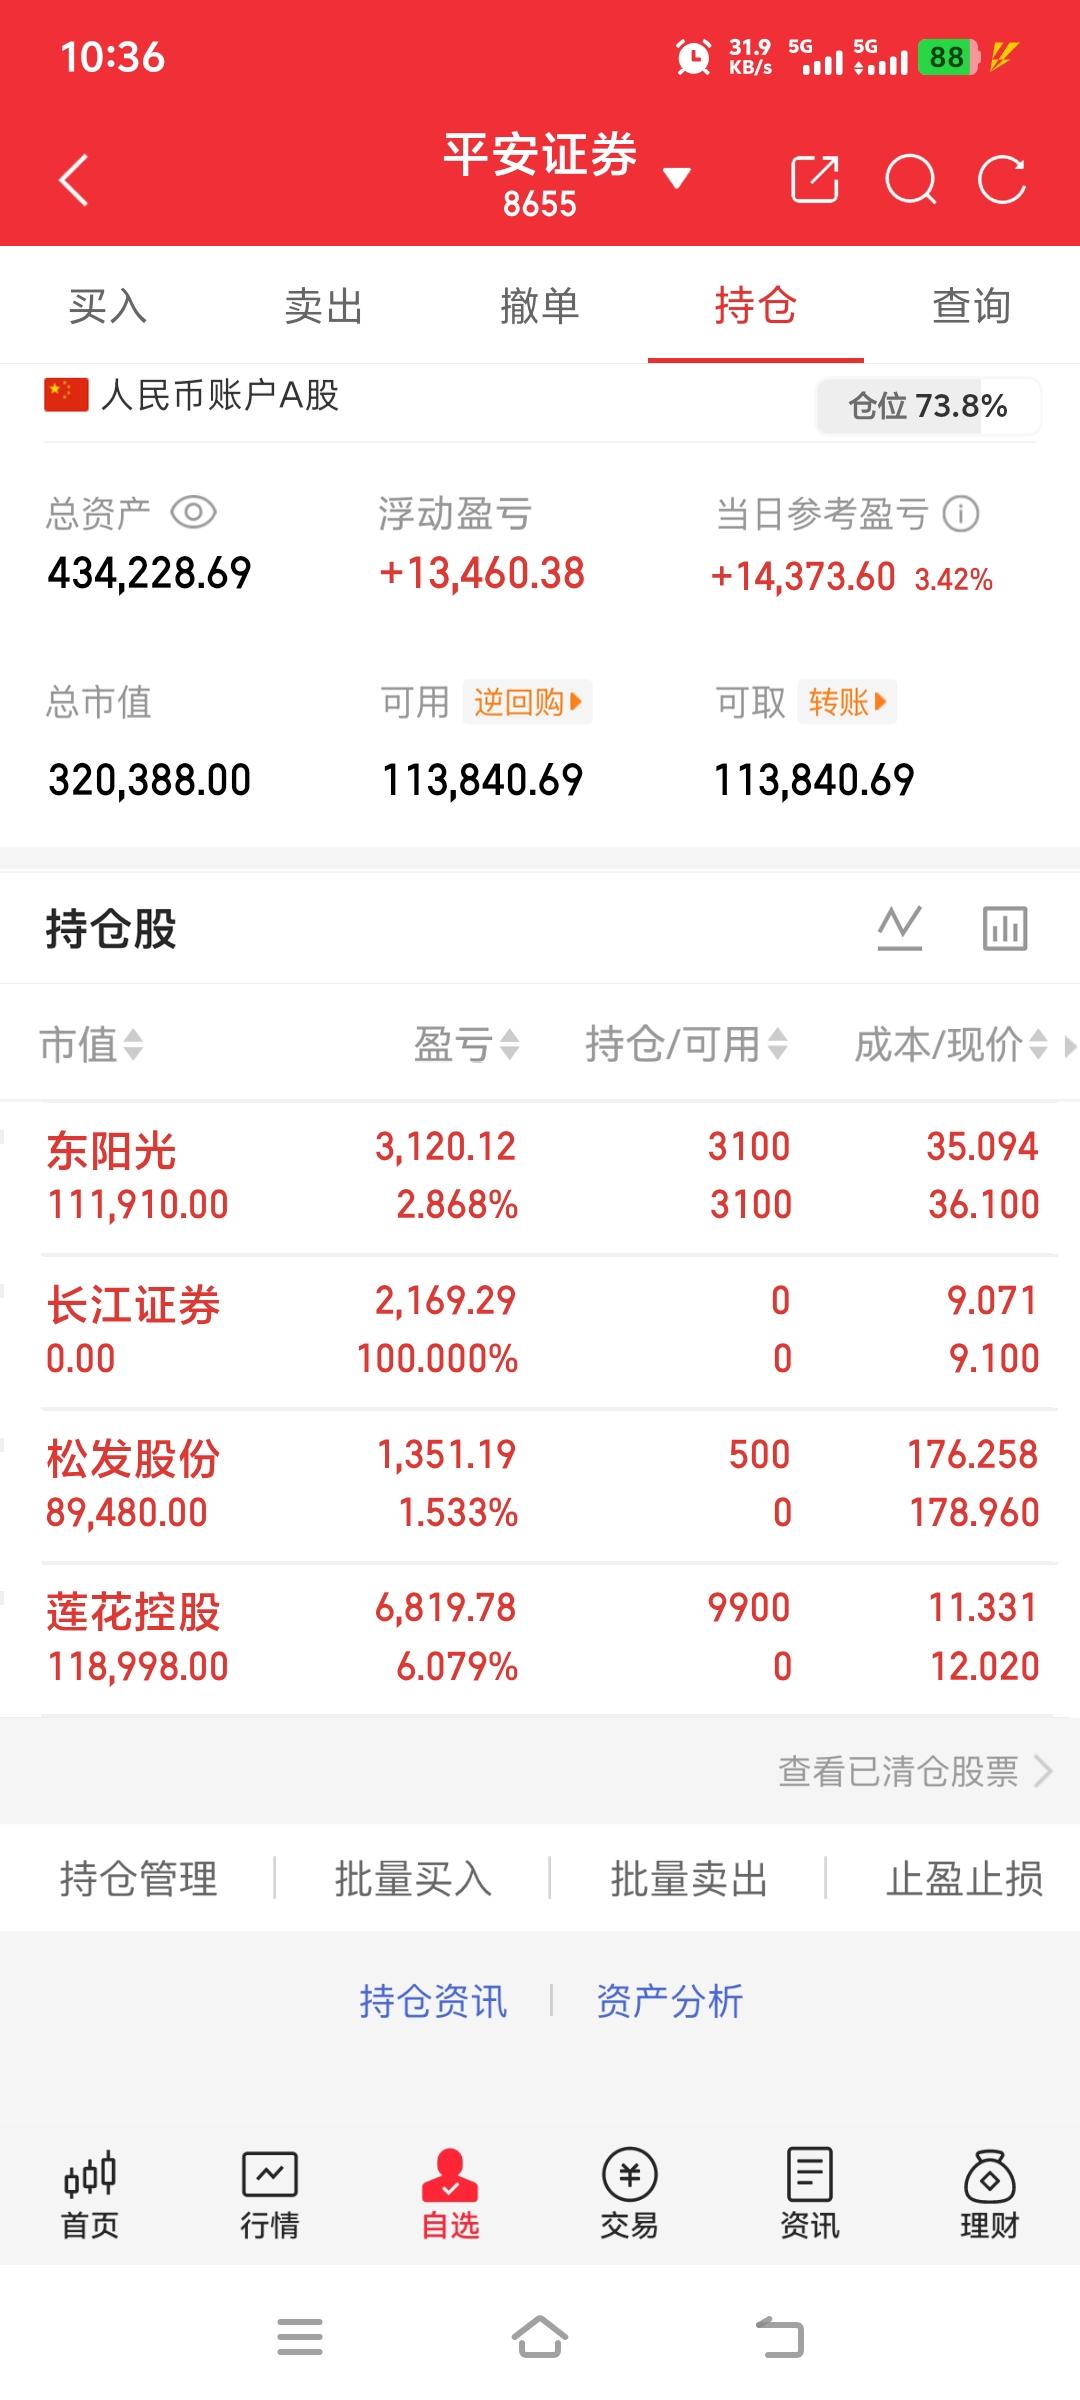
Task: Tap the 仓位 73.8% position bar
Action: (928, 406)
